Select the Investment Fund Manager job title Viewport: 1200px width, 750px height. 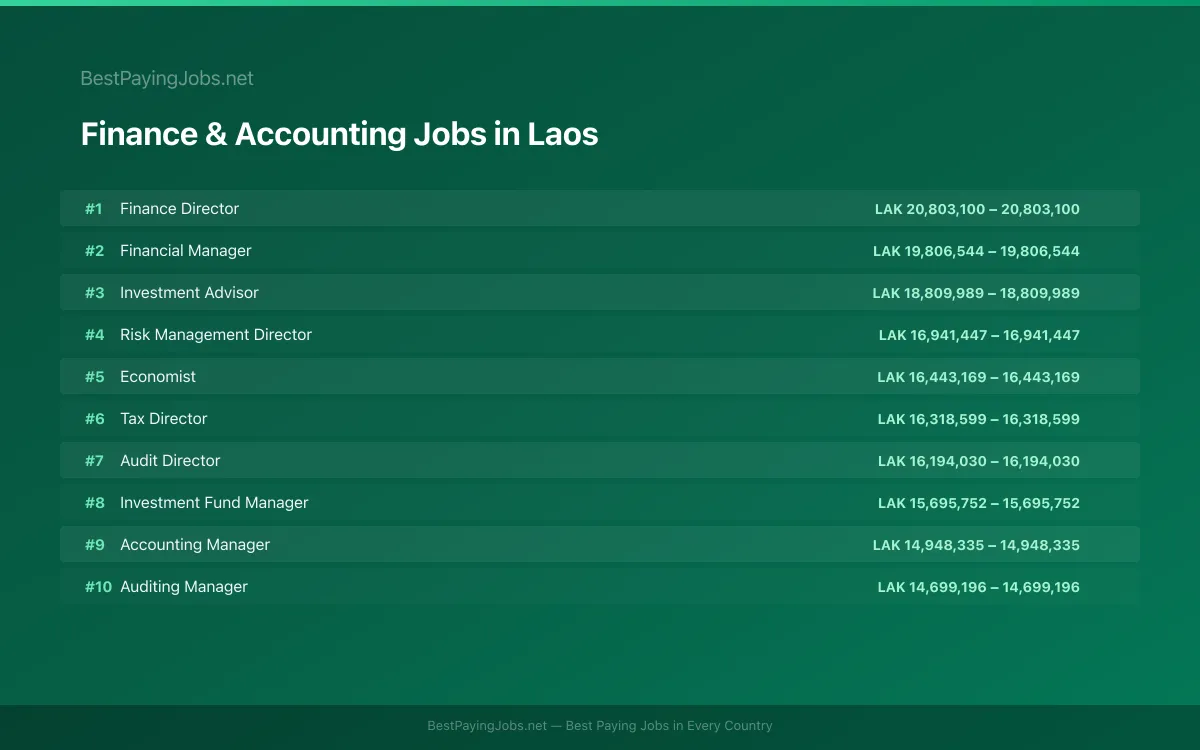pos(214,503)
